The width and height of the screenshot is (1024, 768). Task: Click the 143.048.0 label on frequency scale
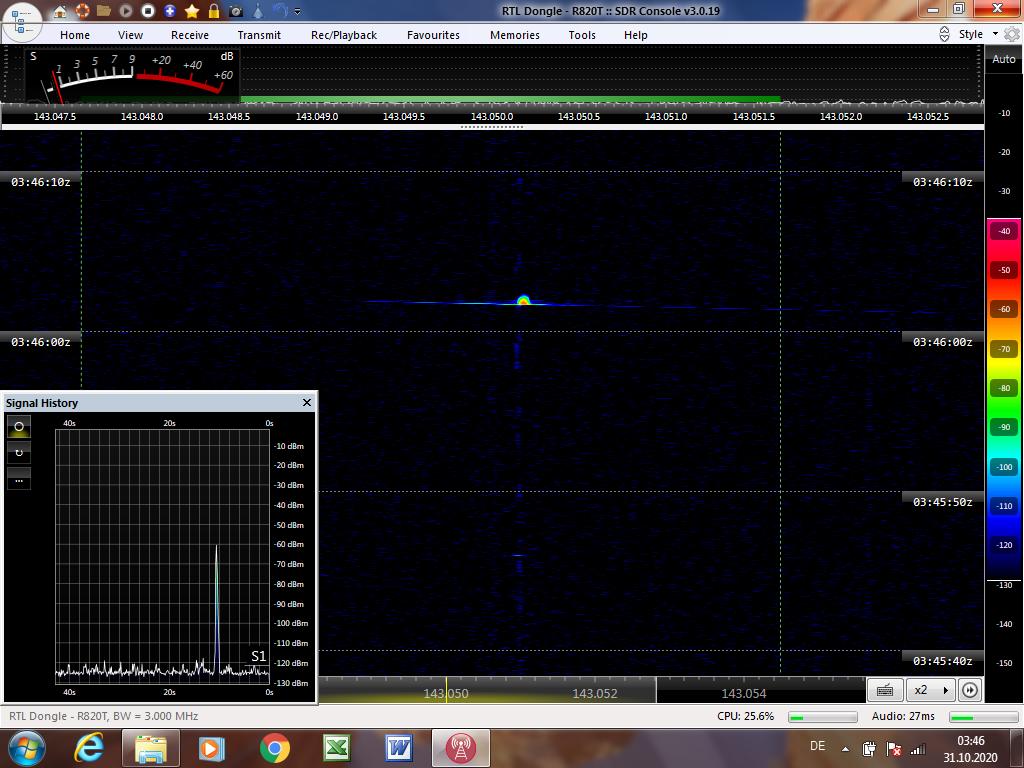pos(142,116)
